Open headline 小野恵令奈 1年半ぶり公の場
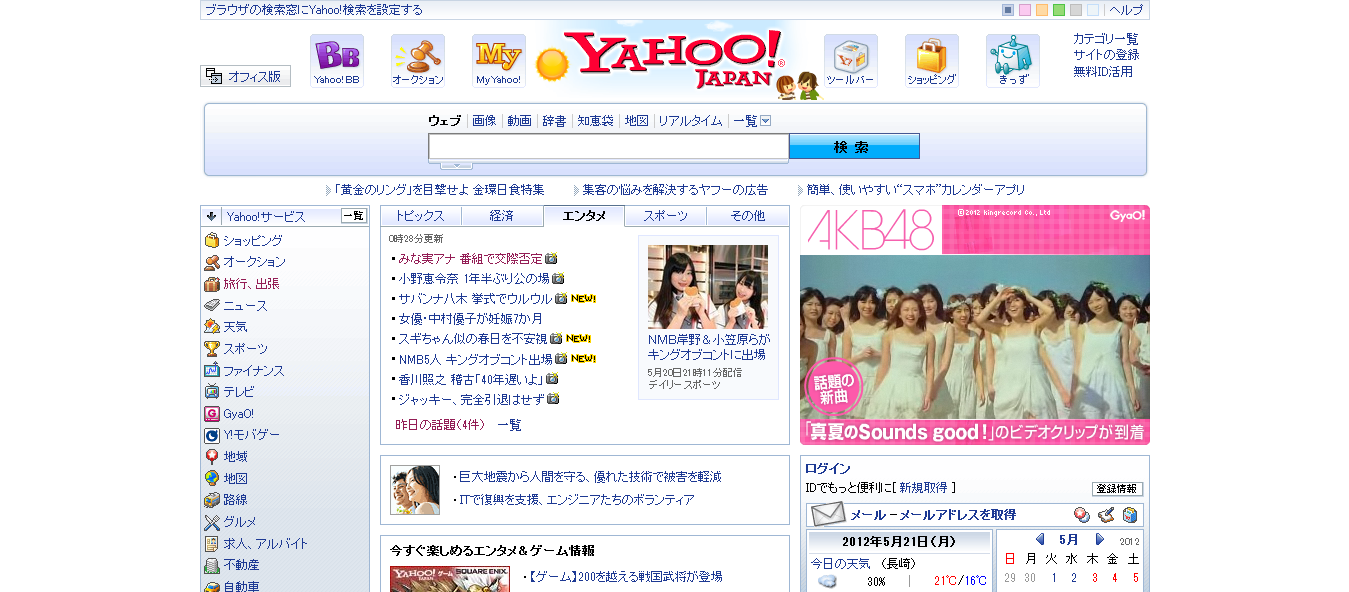This screenshot has width=1349, height=592. (474, 278)
